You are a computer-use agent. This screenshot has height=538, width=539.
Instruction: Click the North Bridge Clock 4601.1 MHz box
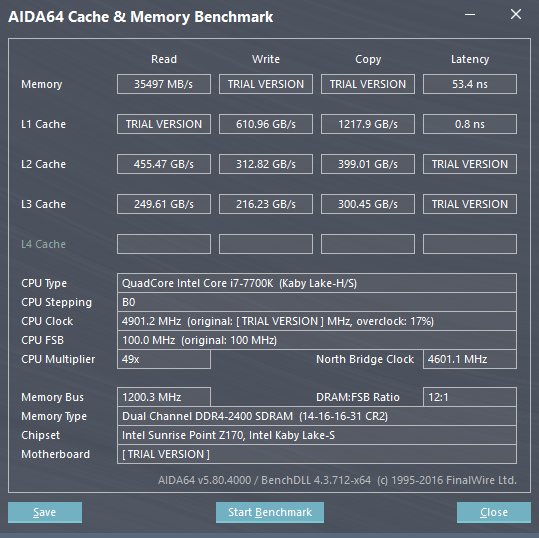(470, 359)
